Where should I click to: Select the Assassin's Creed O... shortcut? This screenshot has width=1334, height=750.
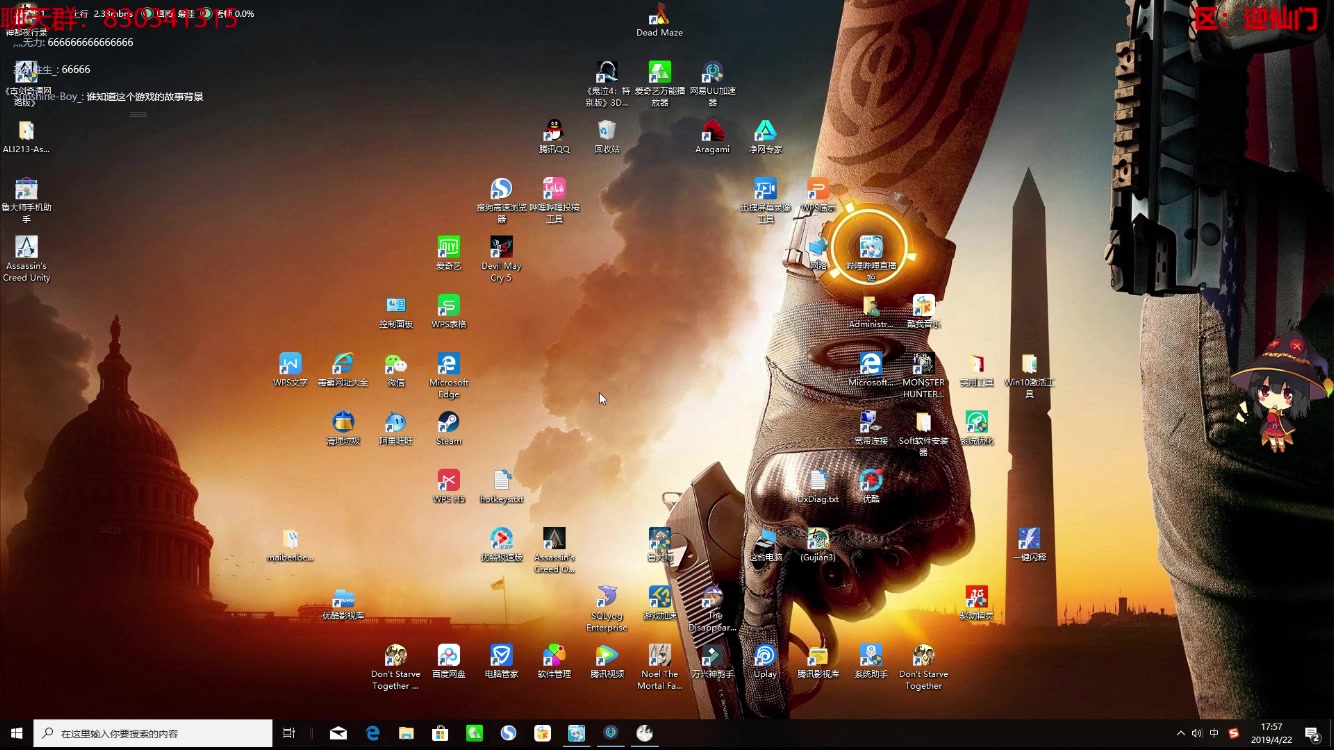coord(554,550)
